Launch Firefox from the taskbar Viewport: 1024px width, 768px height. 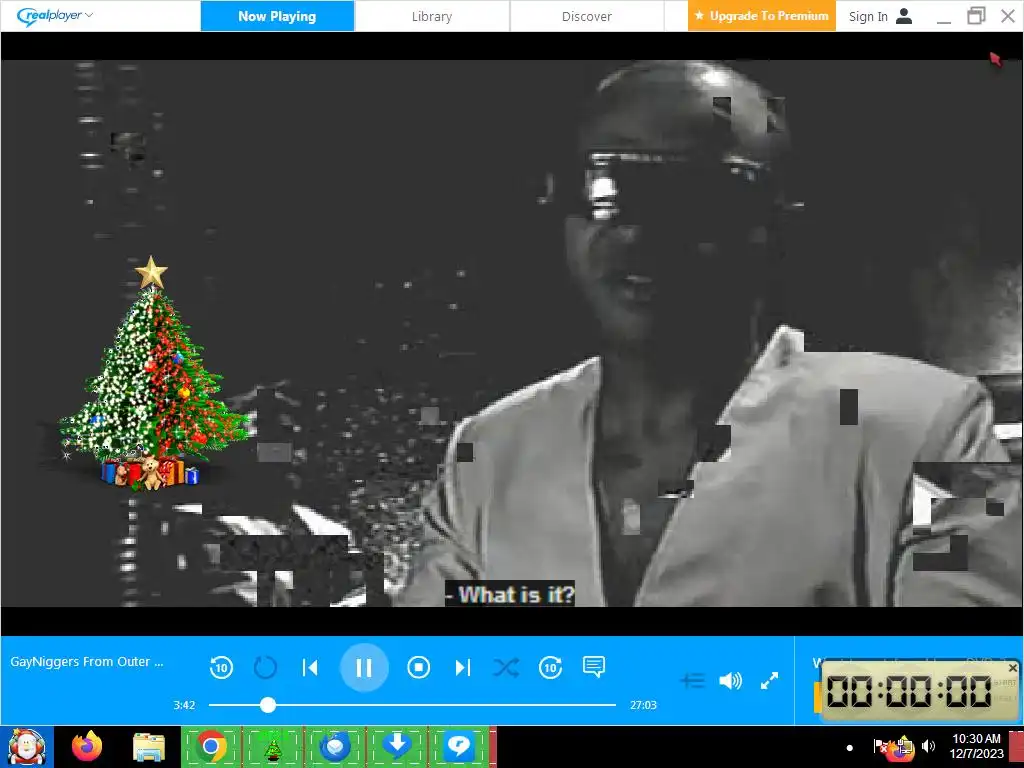[87, 747]
